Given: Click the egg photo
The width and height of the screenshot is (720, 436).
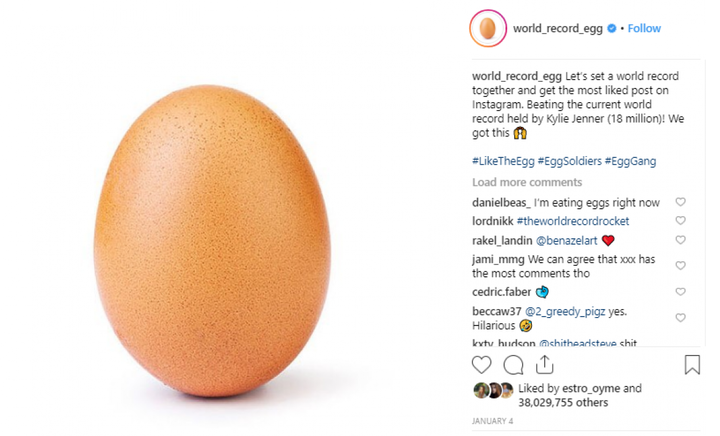Looking at the screenshot, I should [212, 241].
